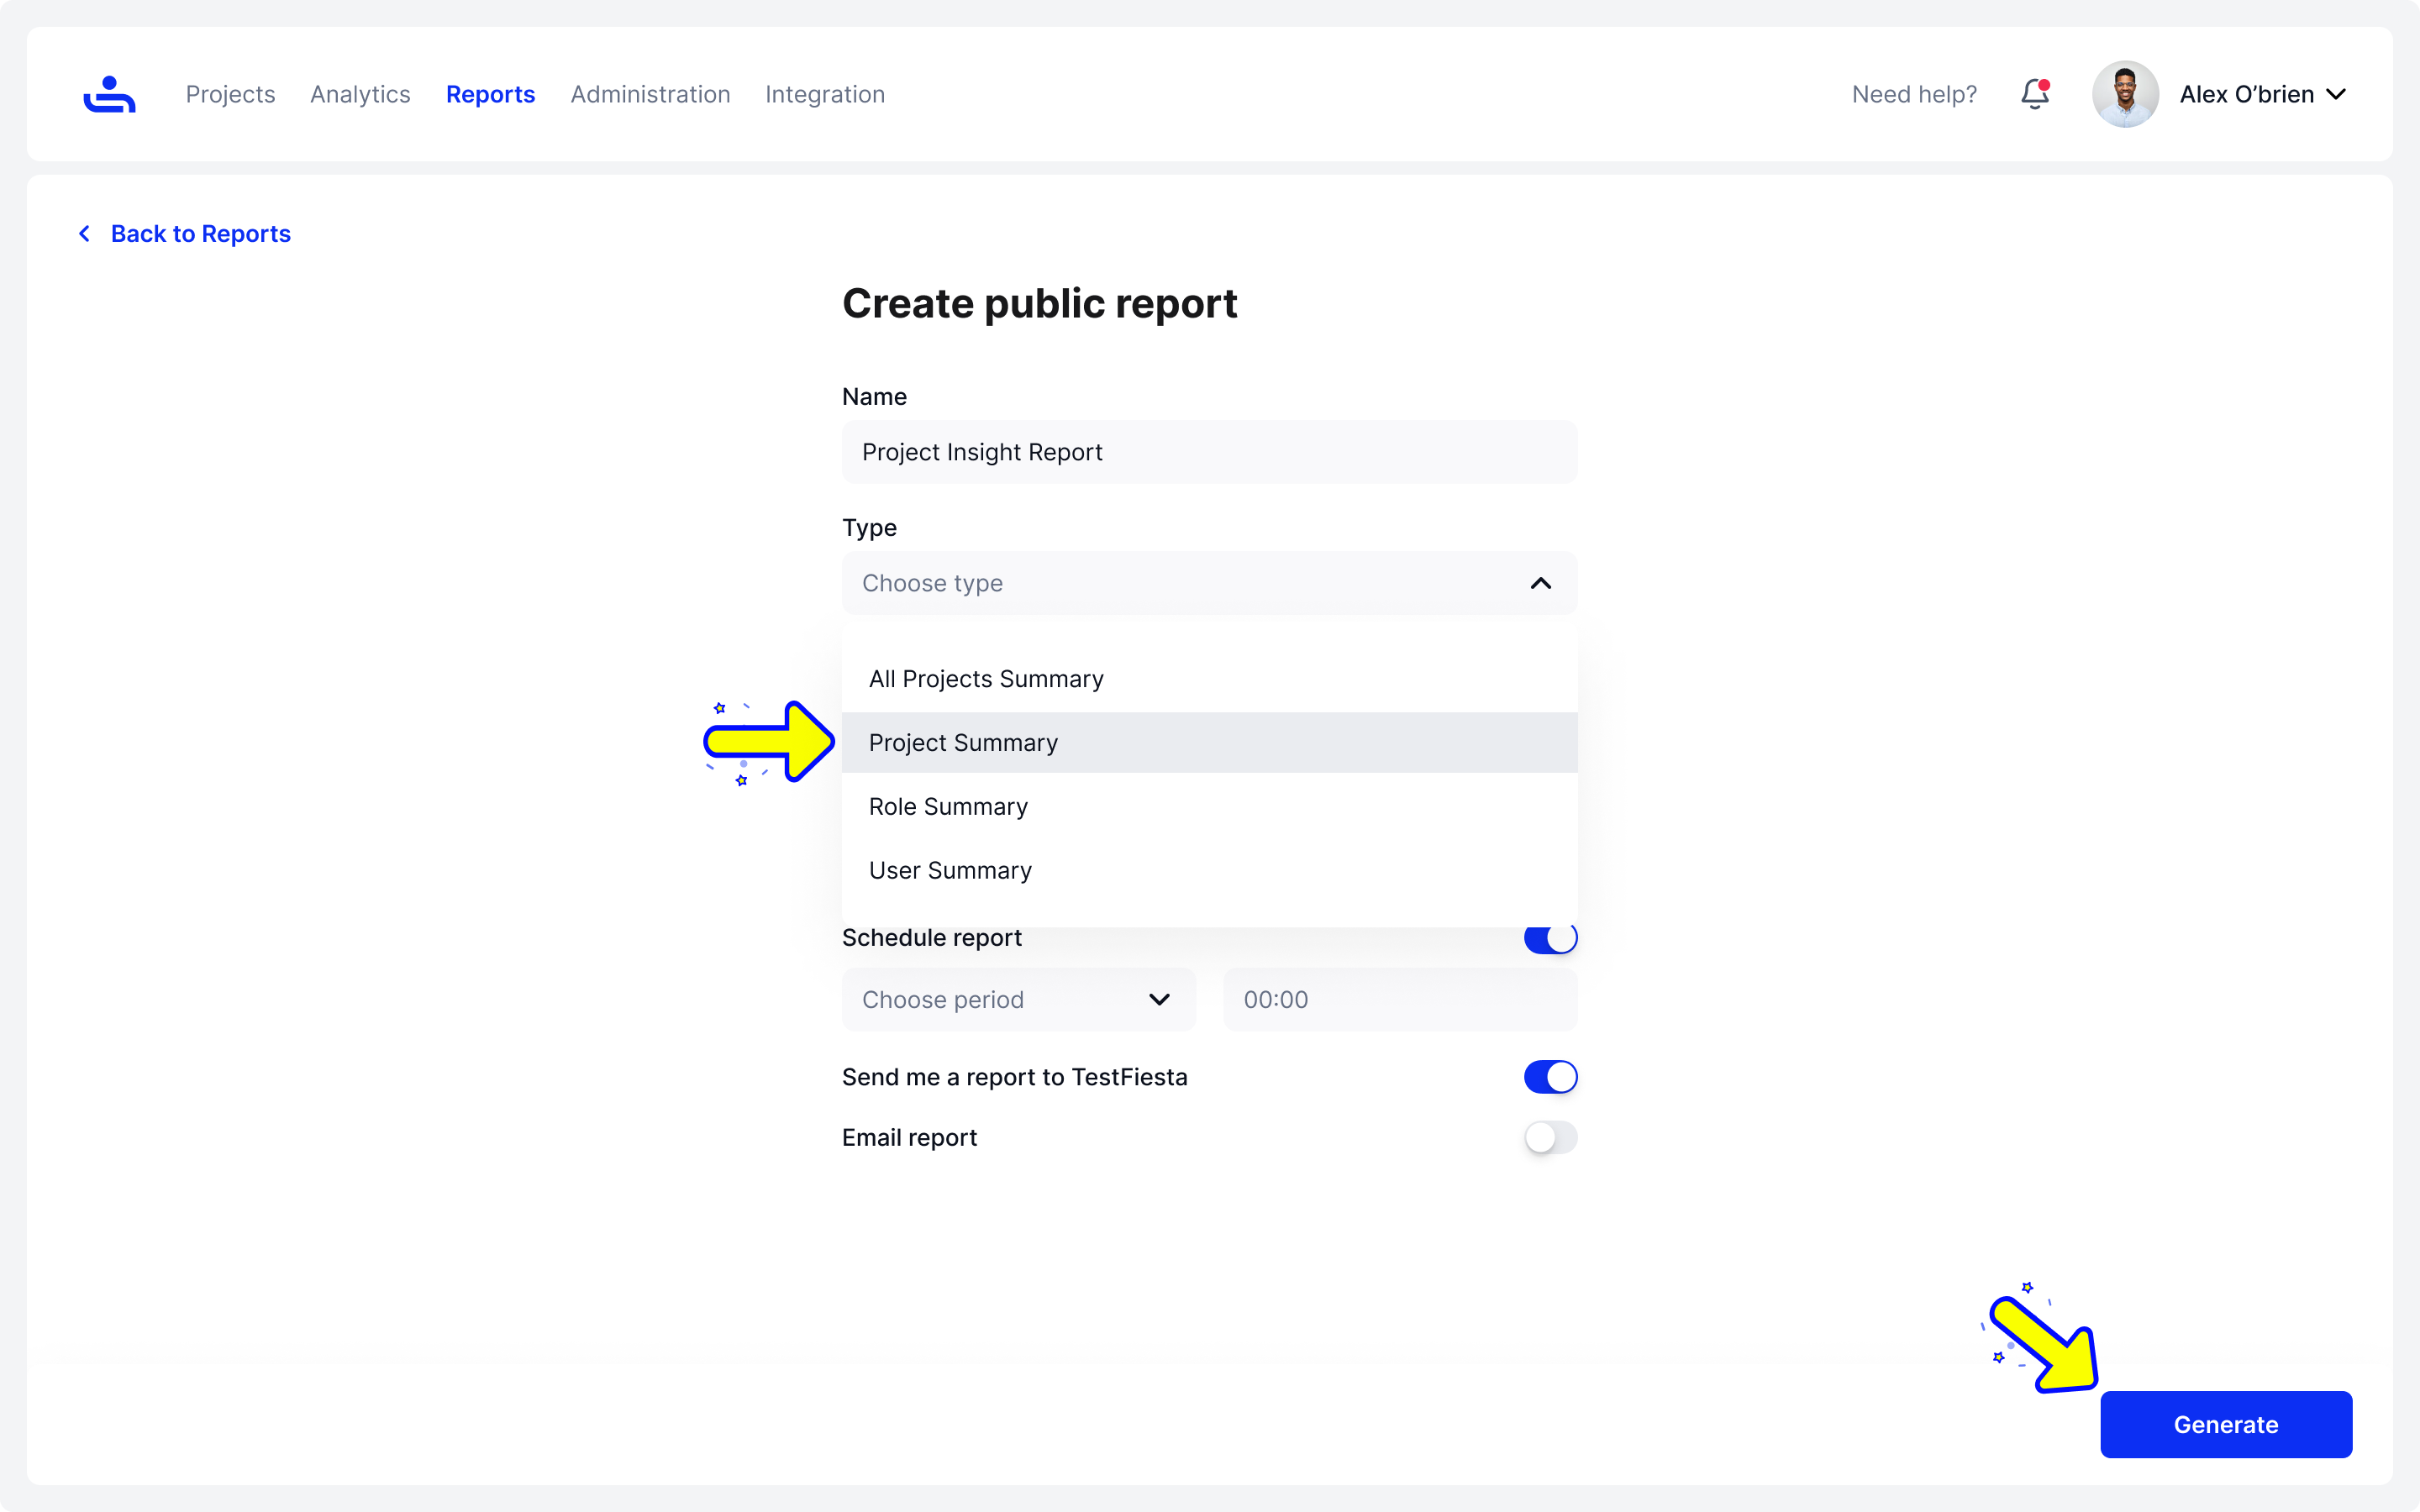Viewport: 2420px width, 1512px height.
Task: Turn off Send me a report to TestFiesta
Action: pyautogui.click(x=1550, y=1077)
